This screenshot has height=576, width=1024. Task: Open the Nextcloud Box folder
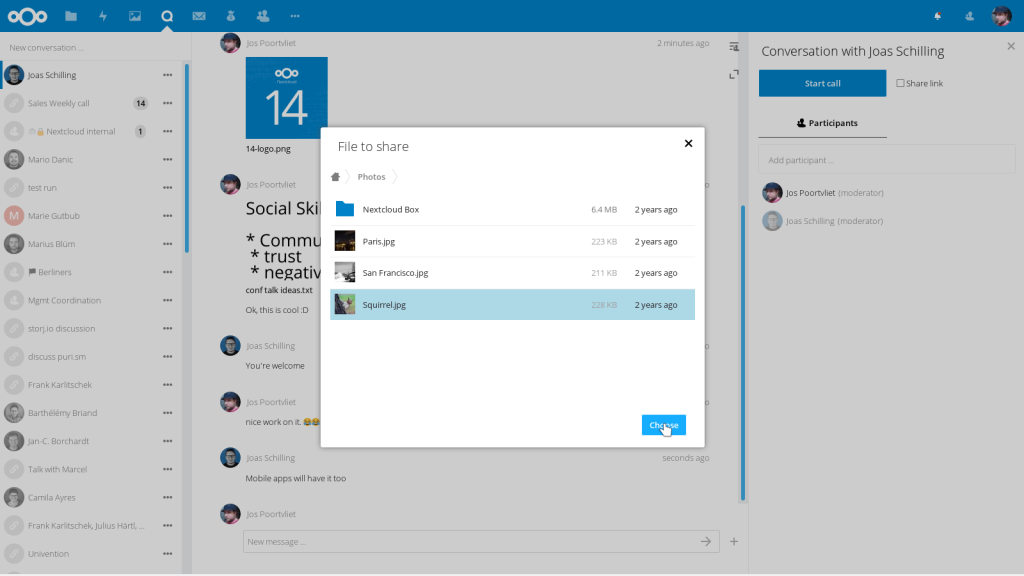point(390,209)
